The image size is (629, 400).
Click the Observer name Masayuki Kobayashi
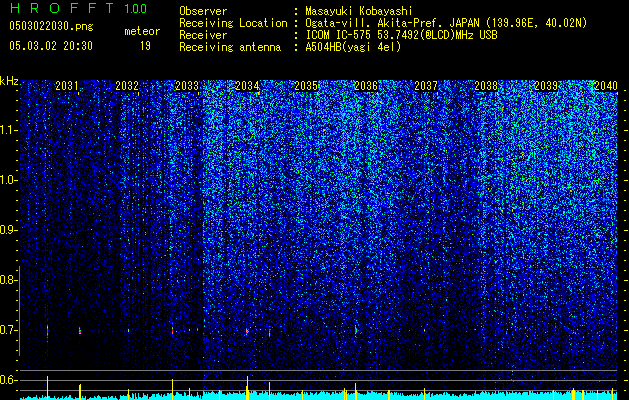[359, 11]
